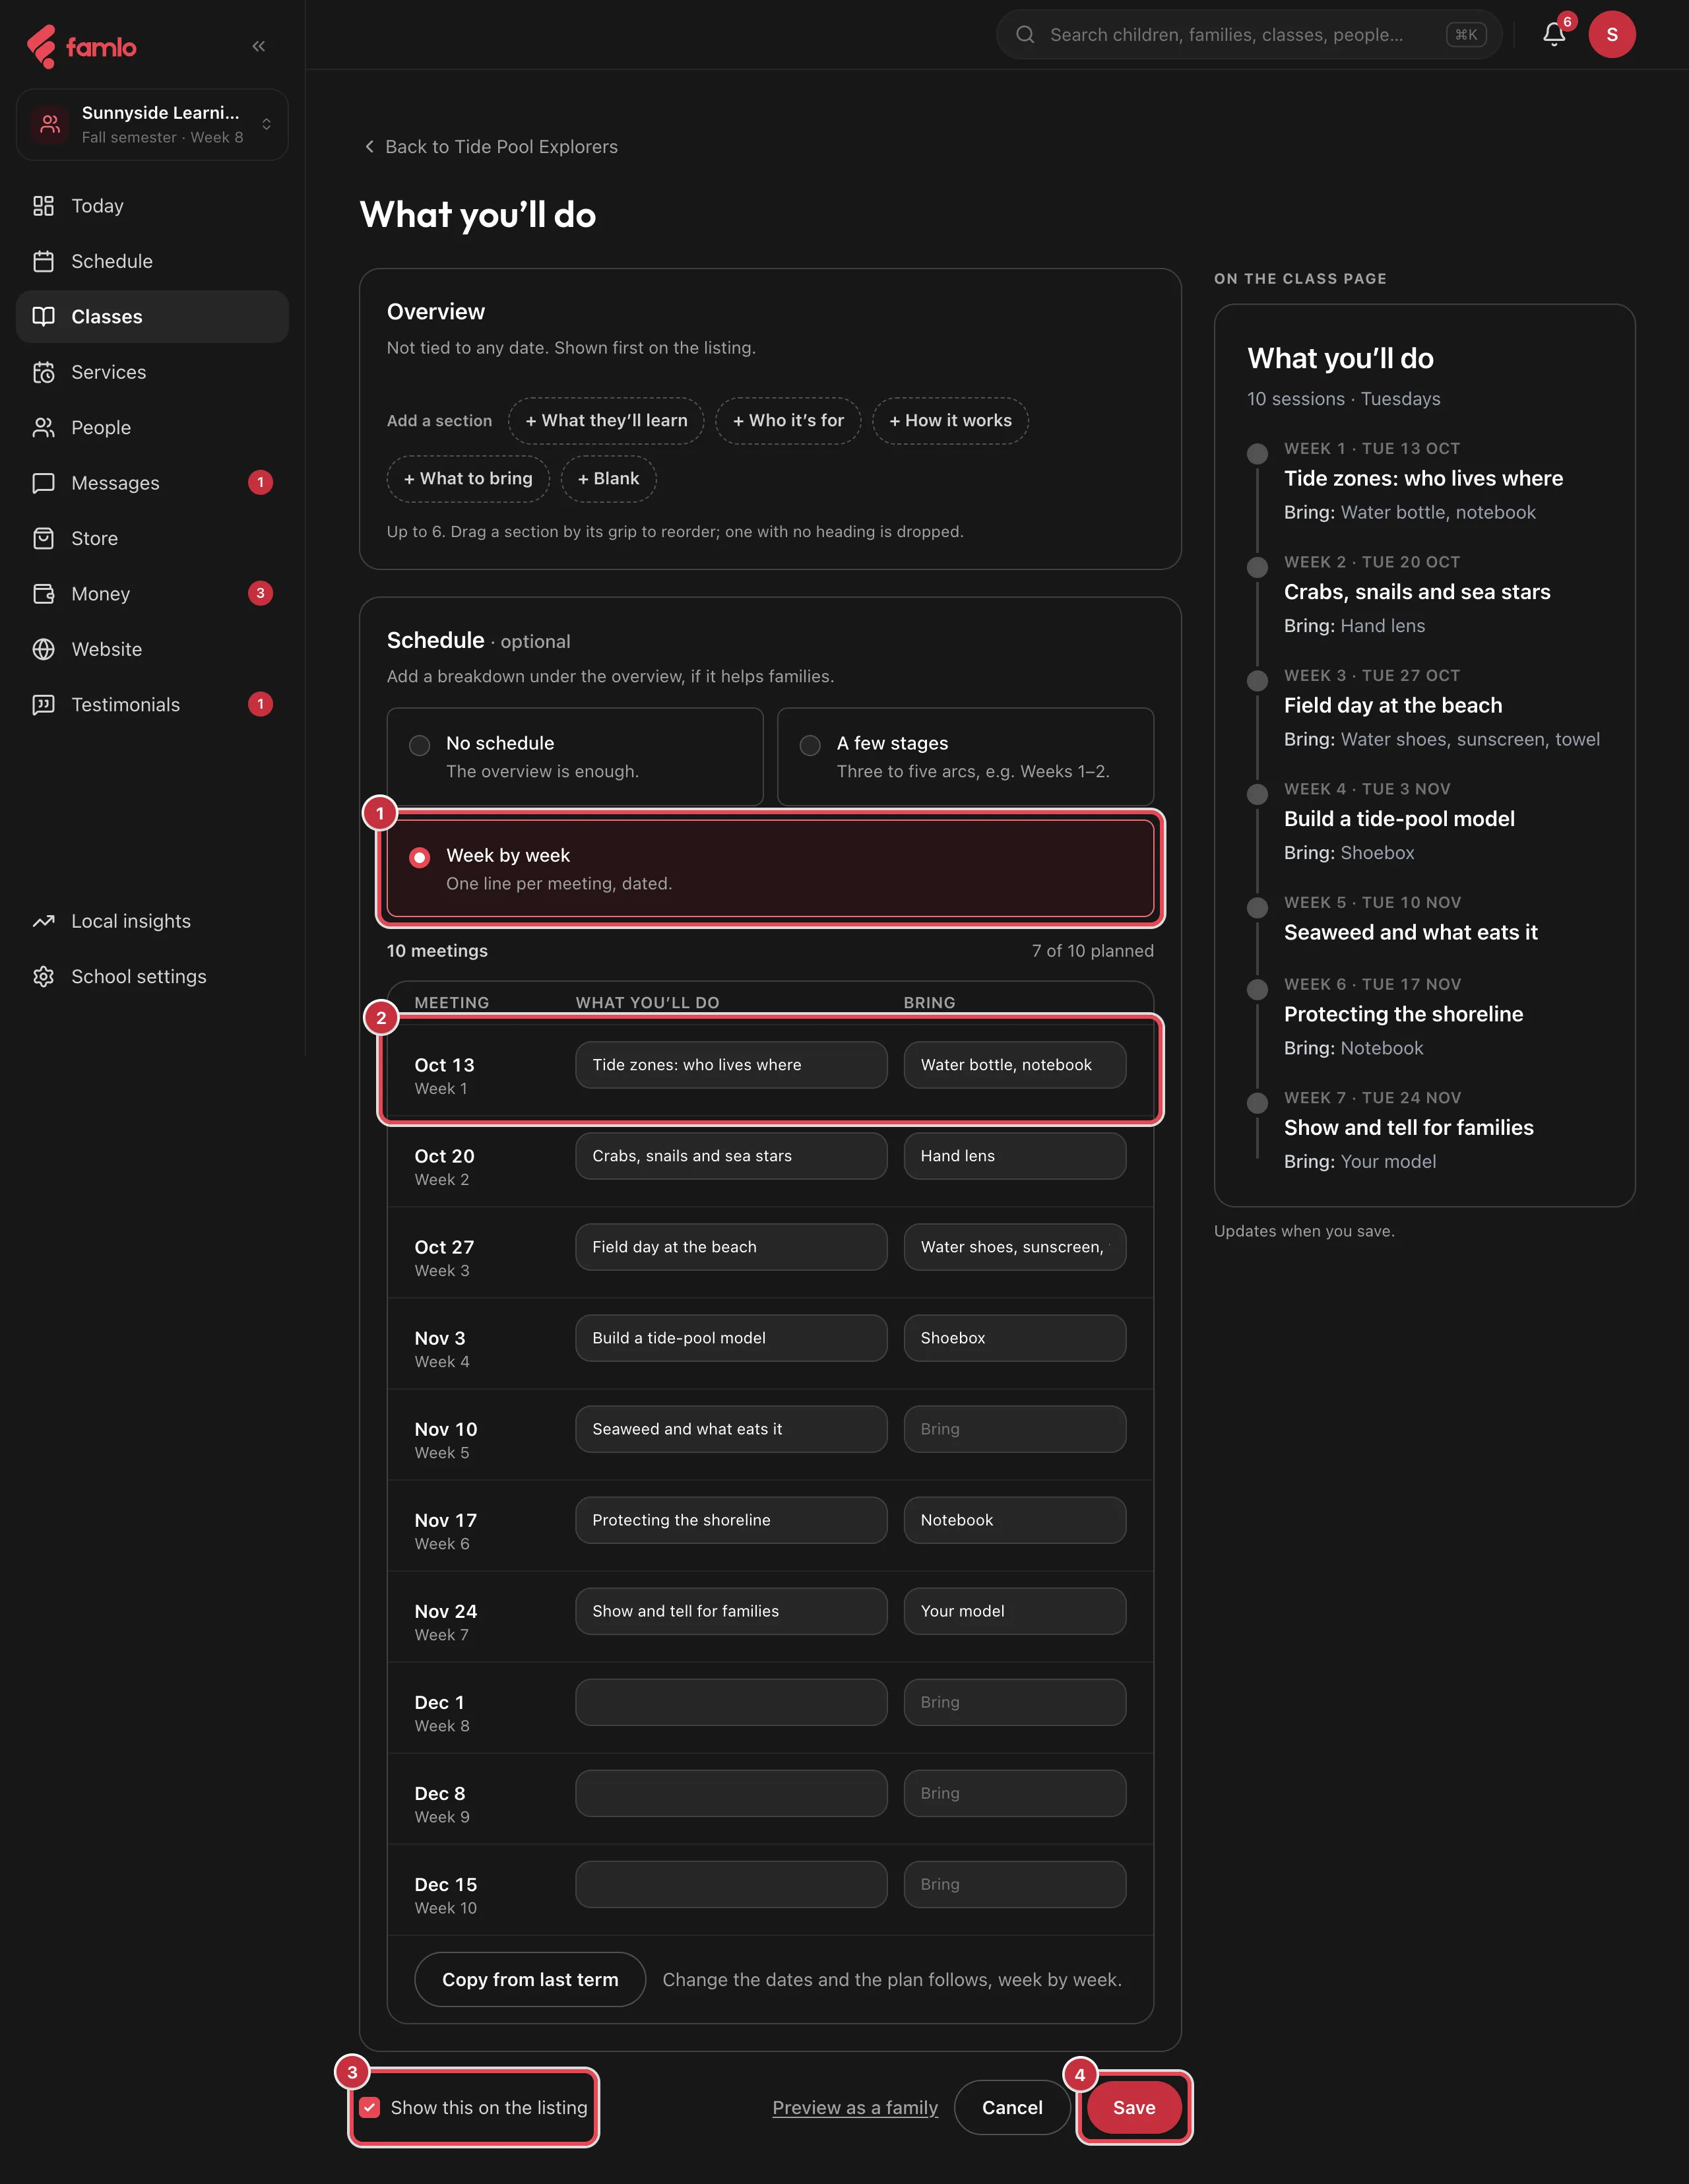Open the Store bag icon
Screen dimensions: 1689x2184
43,538
